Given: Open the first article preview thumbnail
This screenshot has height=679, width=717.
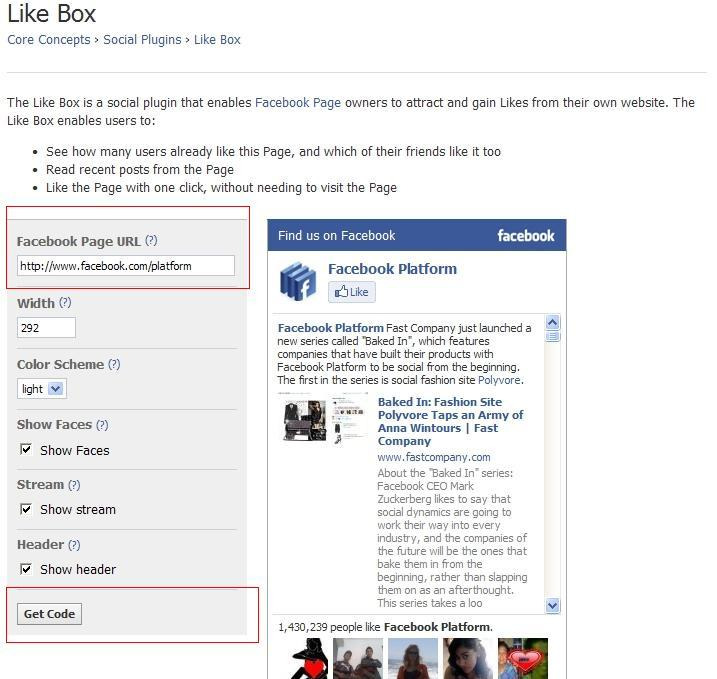Looking at the screenshot, I should [303, 419].
